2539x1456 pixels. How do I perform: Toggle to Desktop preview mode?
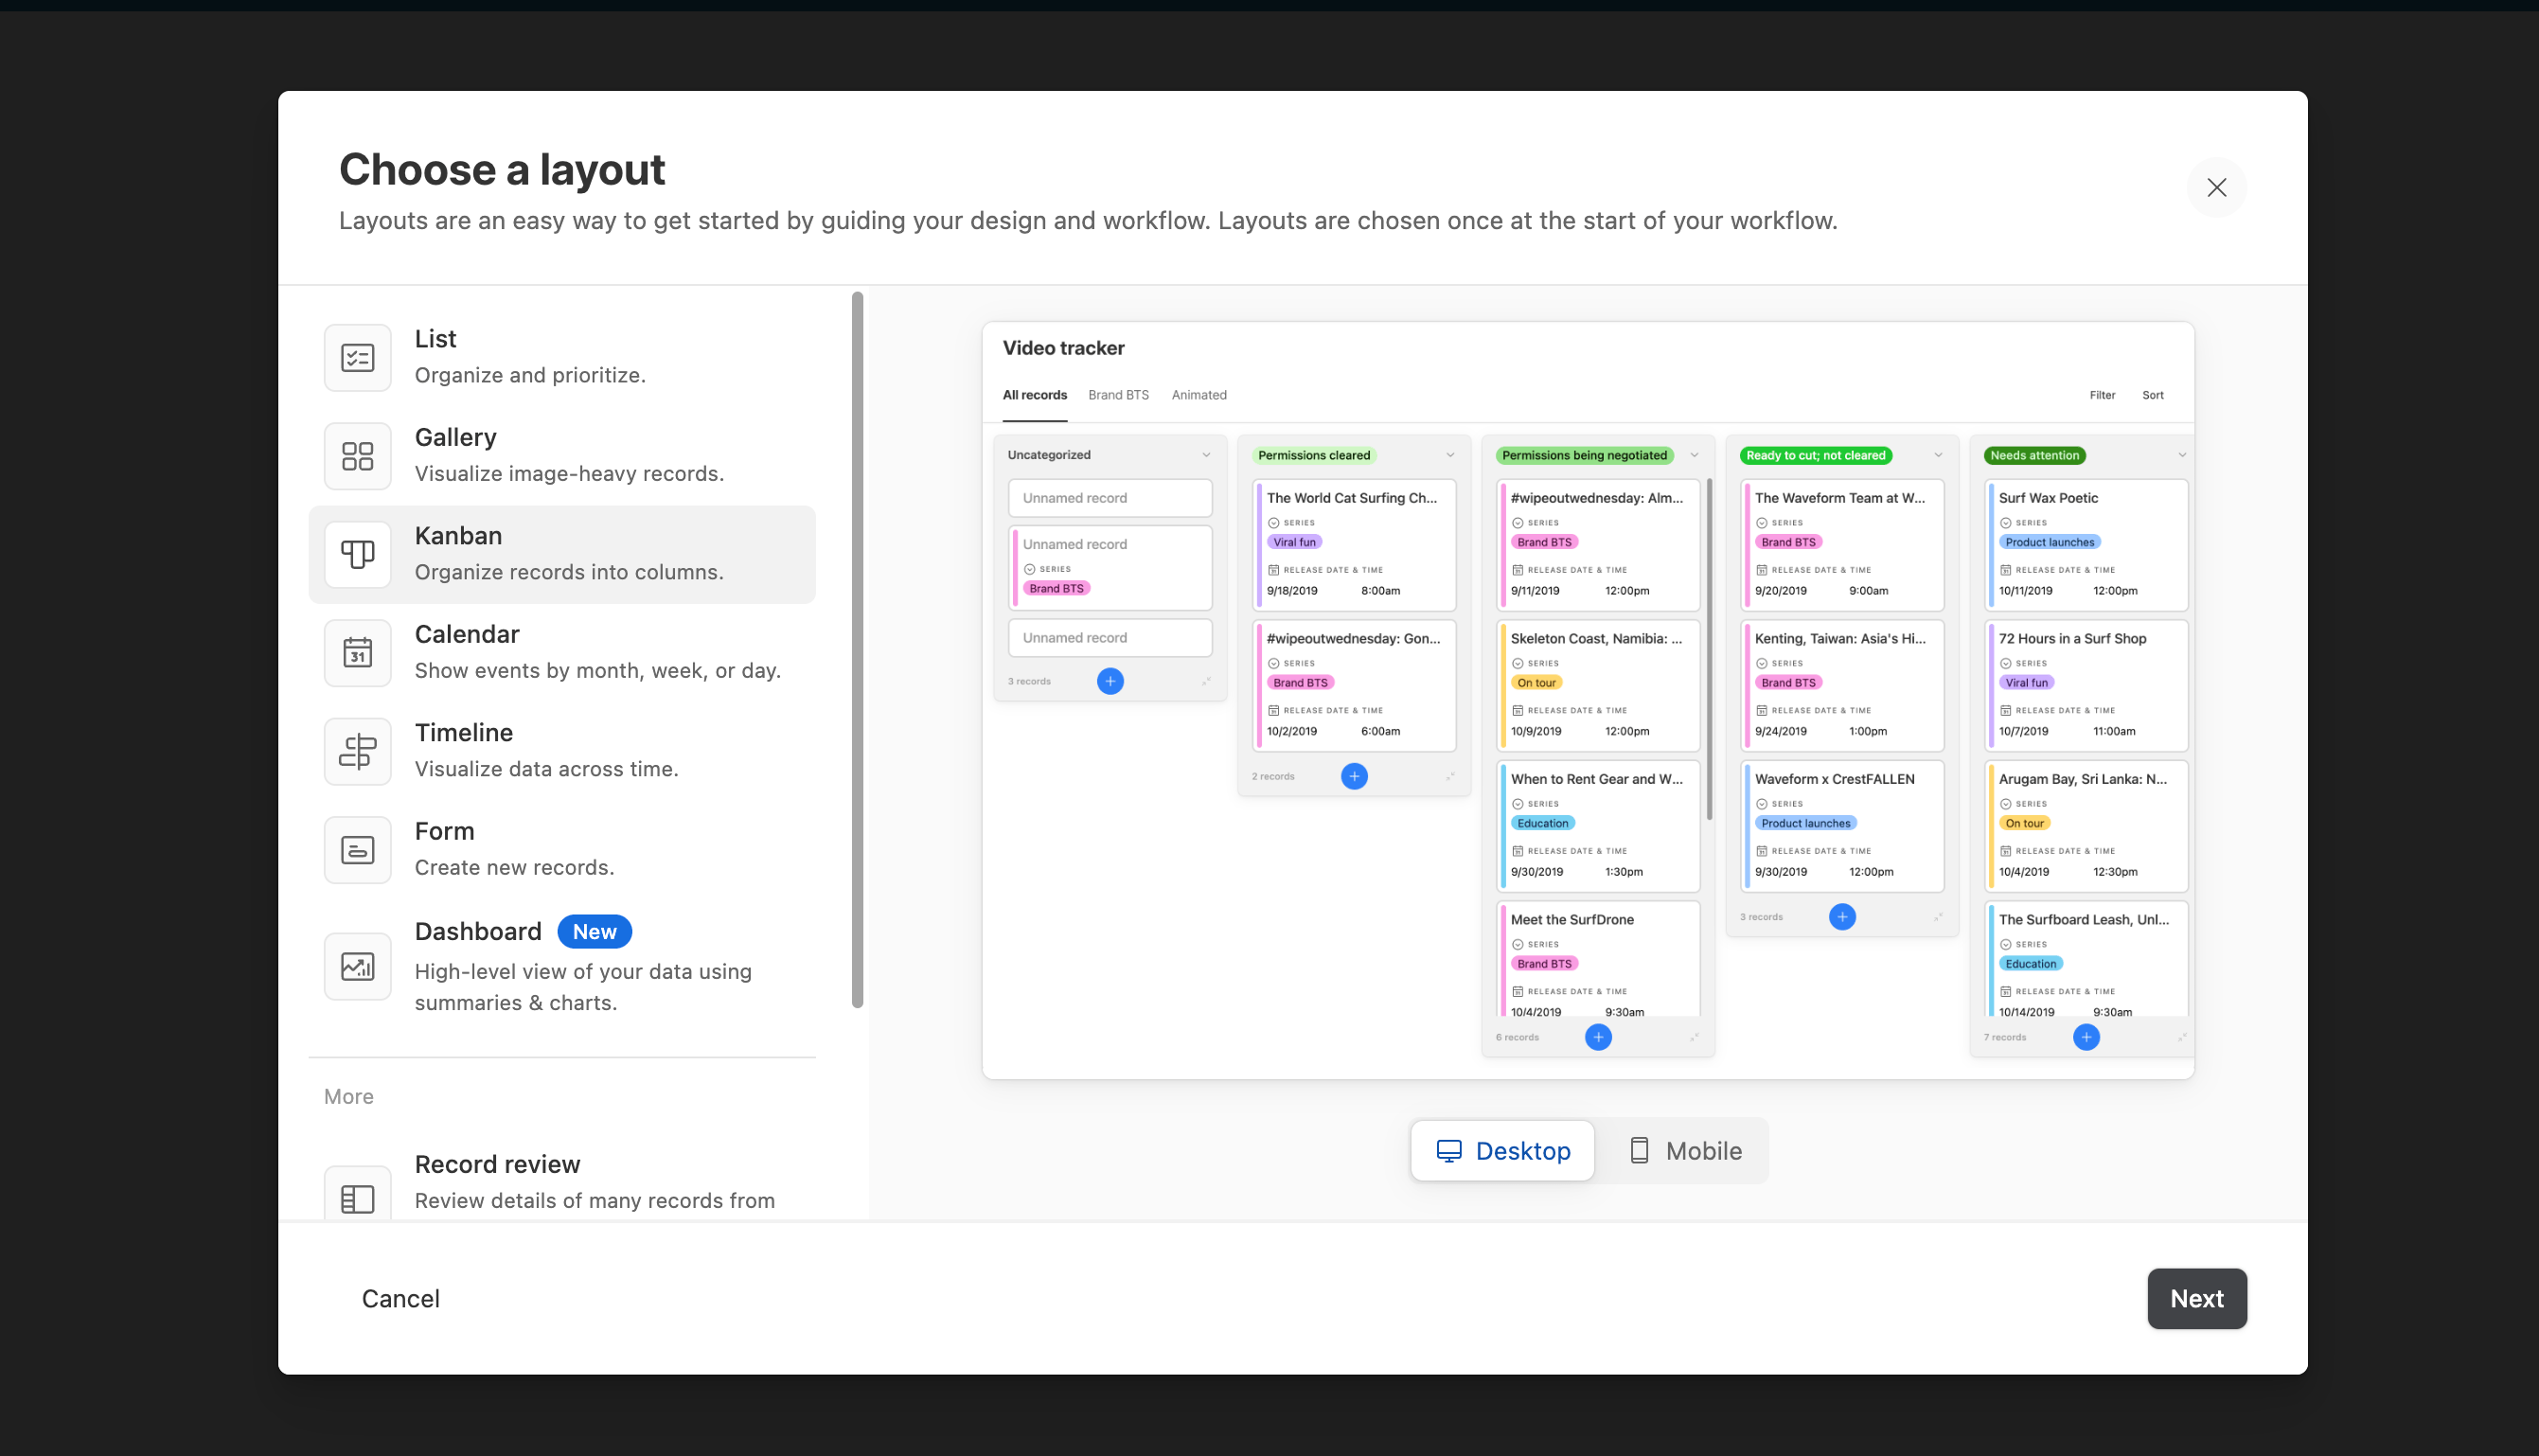point(1503,1151)
